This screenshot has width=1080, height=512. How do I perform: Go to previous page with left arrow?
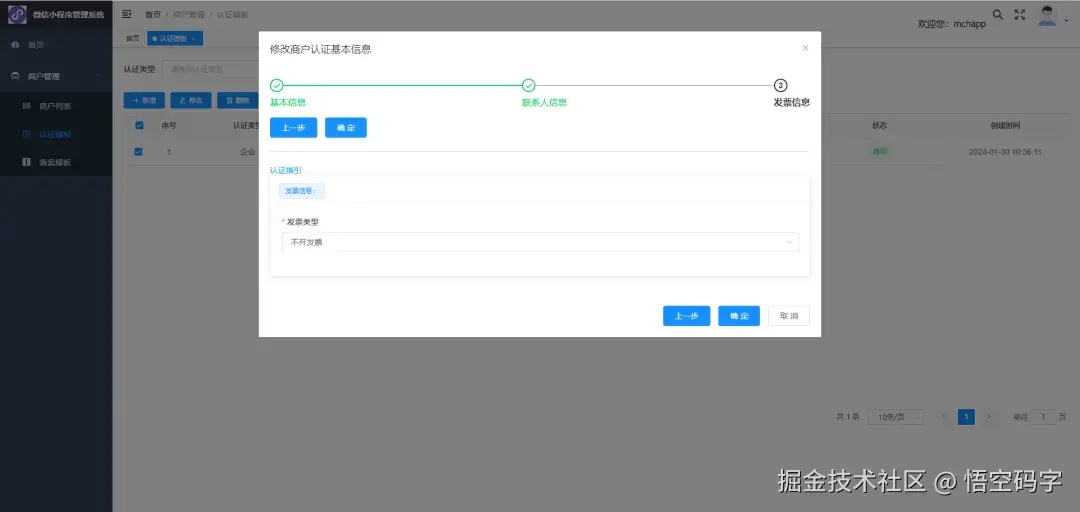pyautogui.click(x=944, y=417)
